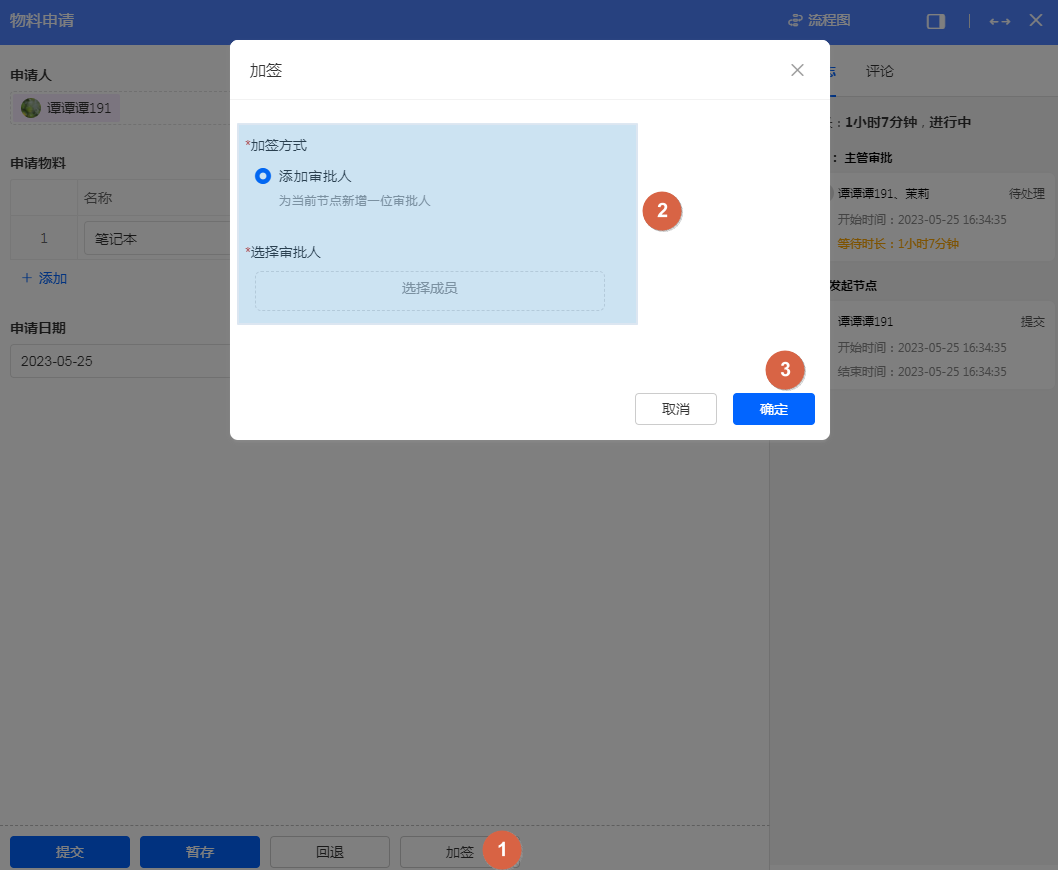Click the expand width arrows icon
This screenshot has height=870, width=1058.
tap(999, 21)
